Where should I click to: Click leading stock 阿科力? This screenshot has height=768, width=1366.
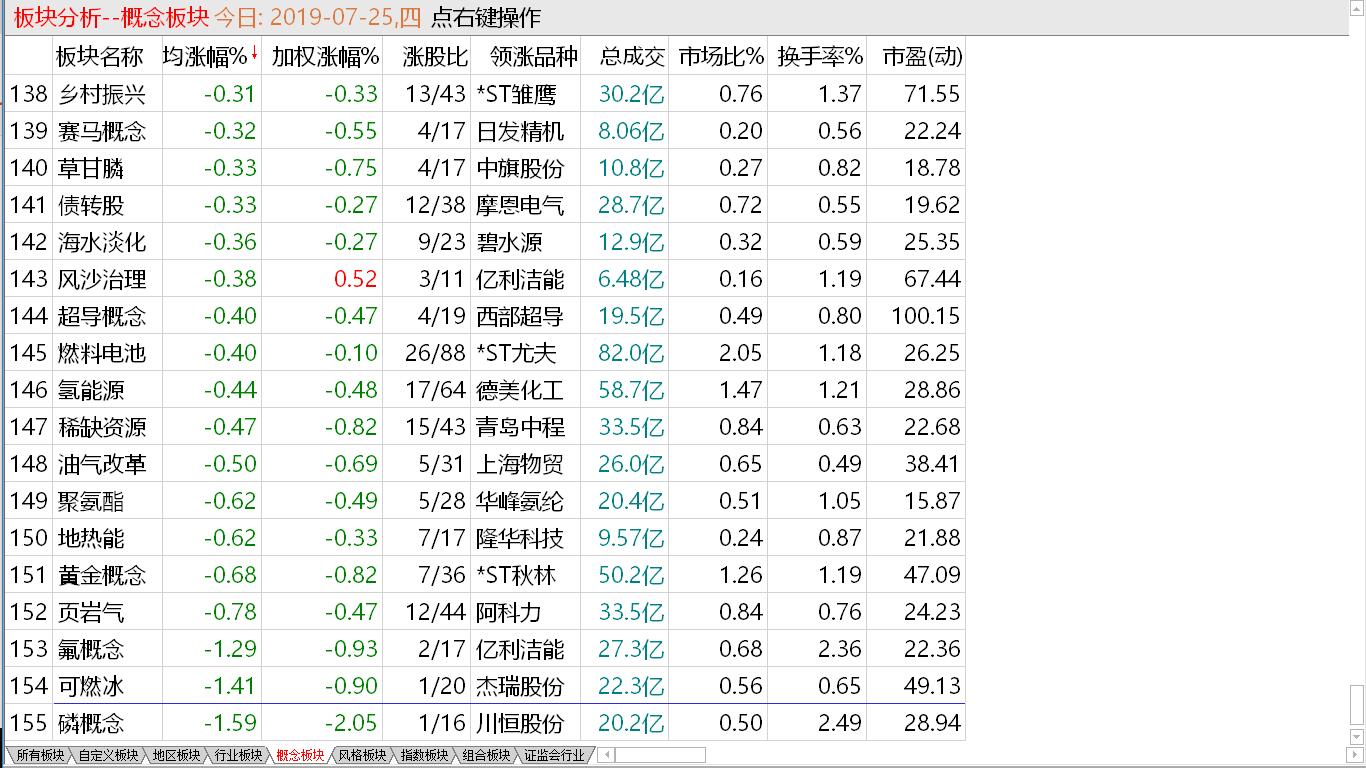tap(509, 612)
